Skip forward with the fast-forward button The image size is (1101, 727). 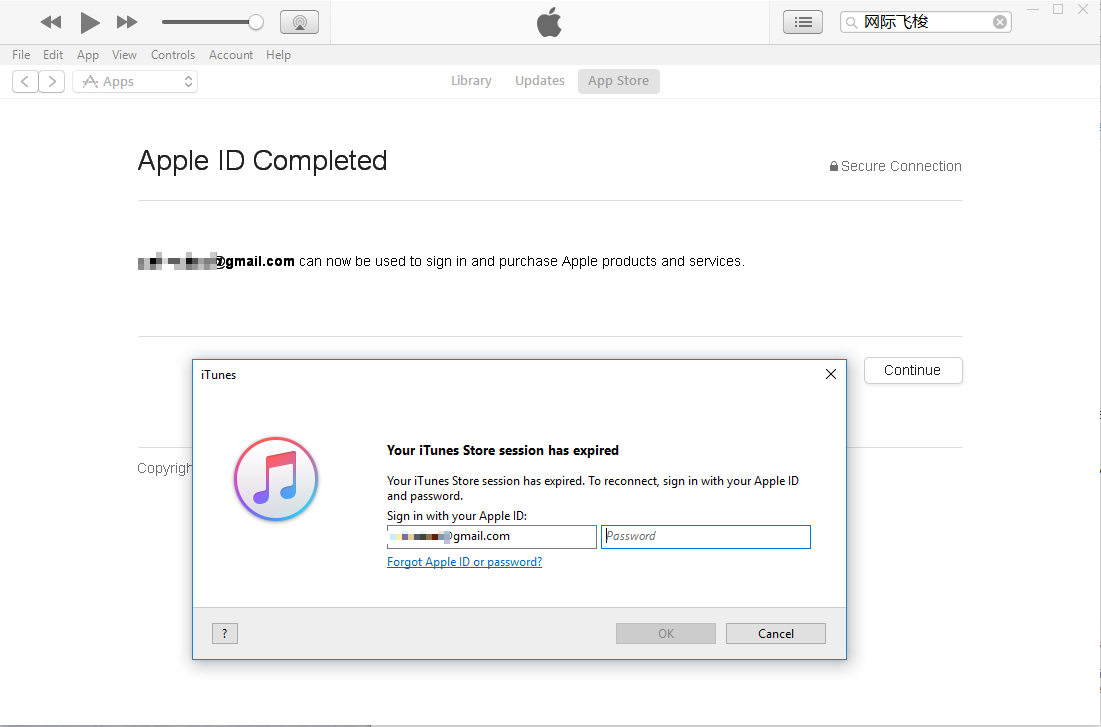click(x=127, y=22)
